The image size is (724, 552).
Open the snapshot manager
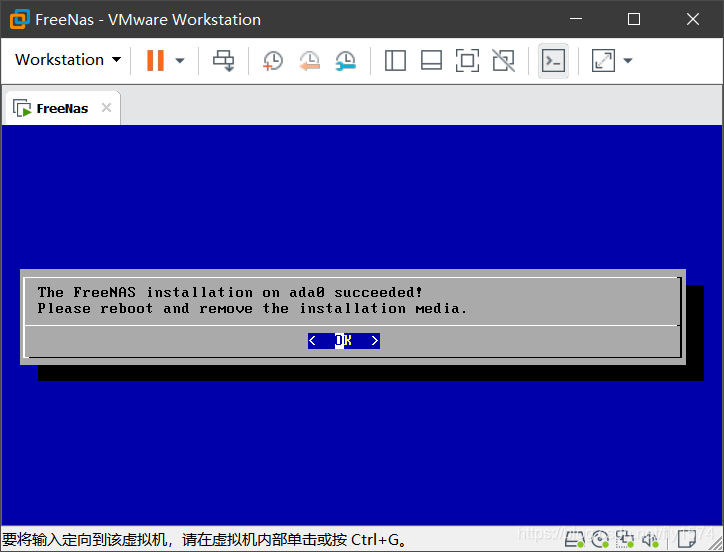point(345,61)
